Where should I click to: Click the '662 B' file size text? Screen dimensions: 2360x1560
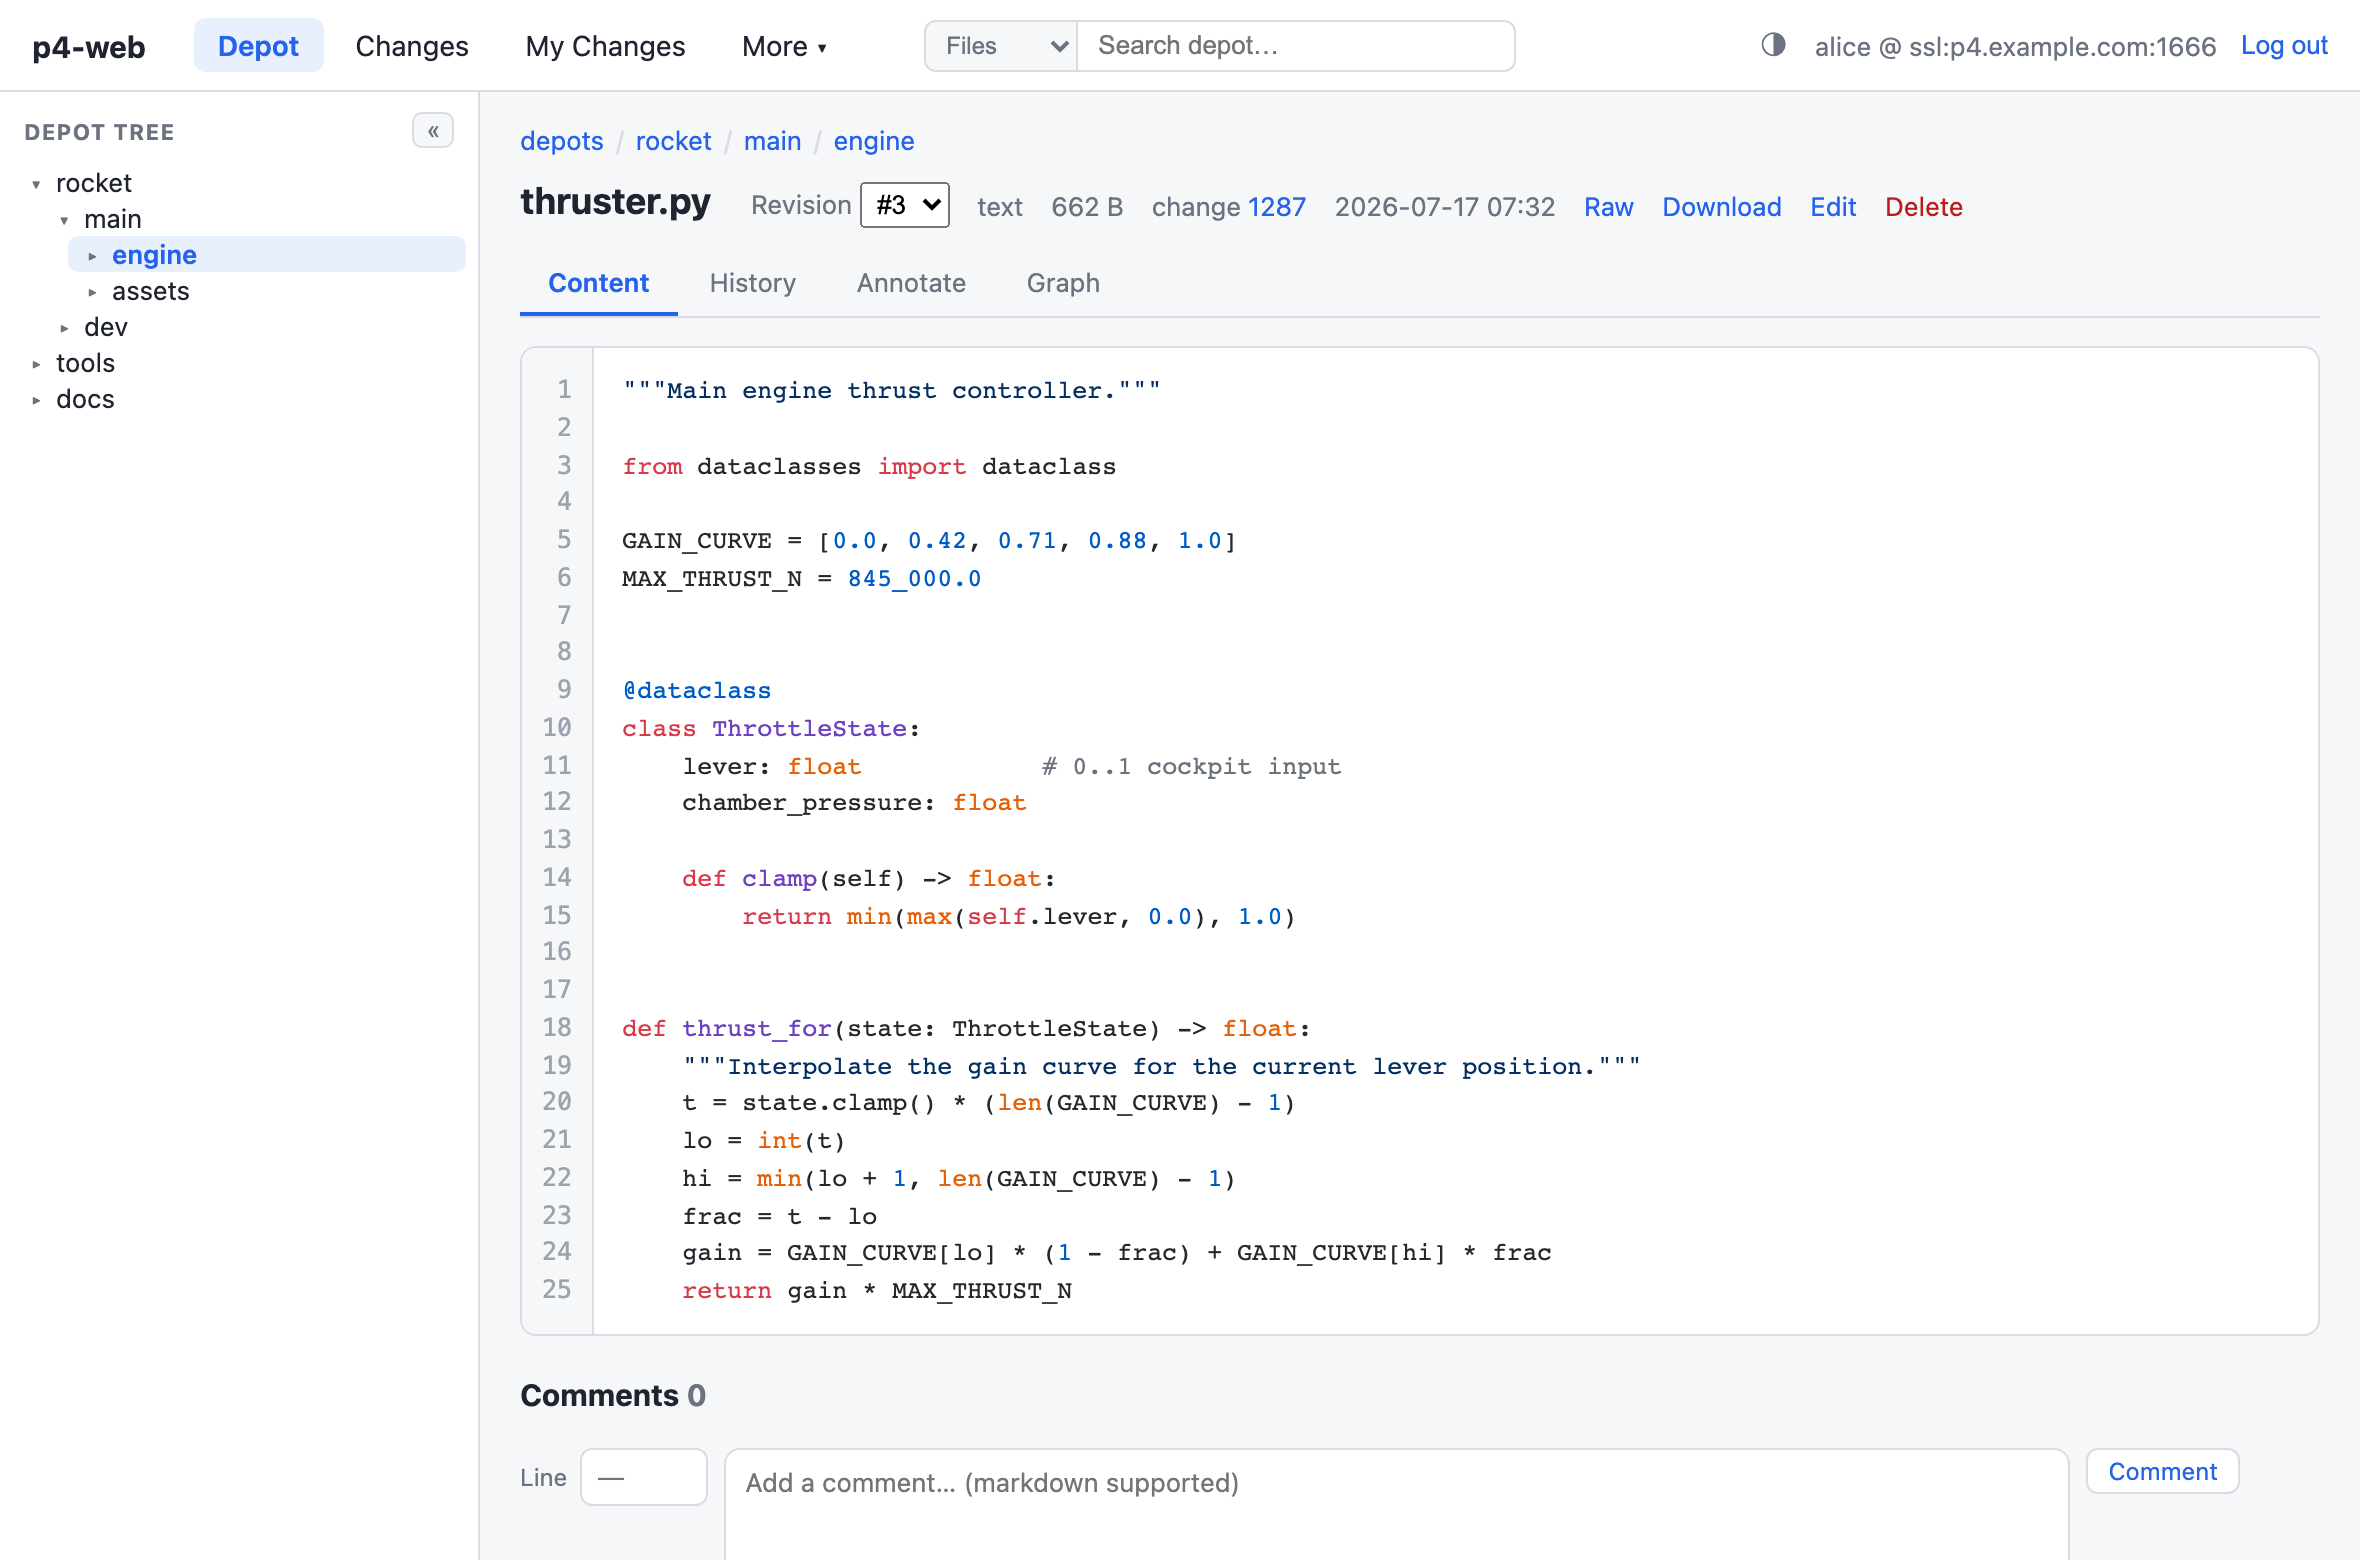point(1087,207)
